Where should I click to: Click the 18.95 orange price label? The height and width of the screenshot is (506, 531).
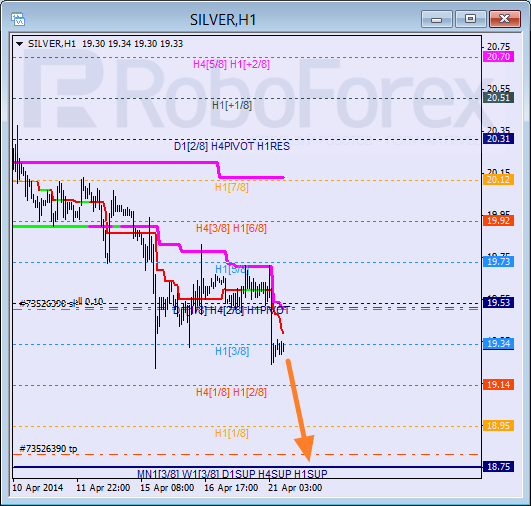point(498,425)
